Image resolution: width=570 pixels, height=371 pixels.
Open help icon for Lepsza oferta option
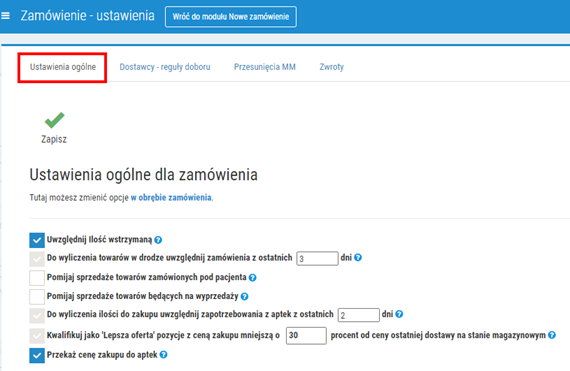[551, 335]
